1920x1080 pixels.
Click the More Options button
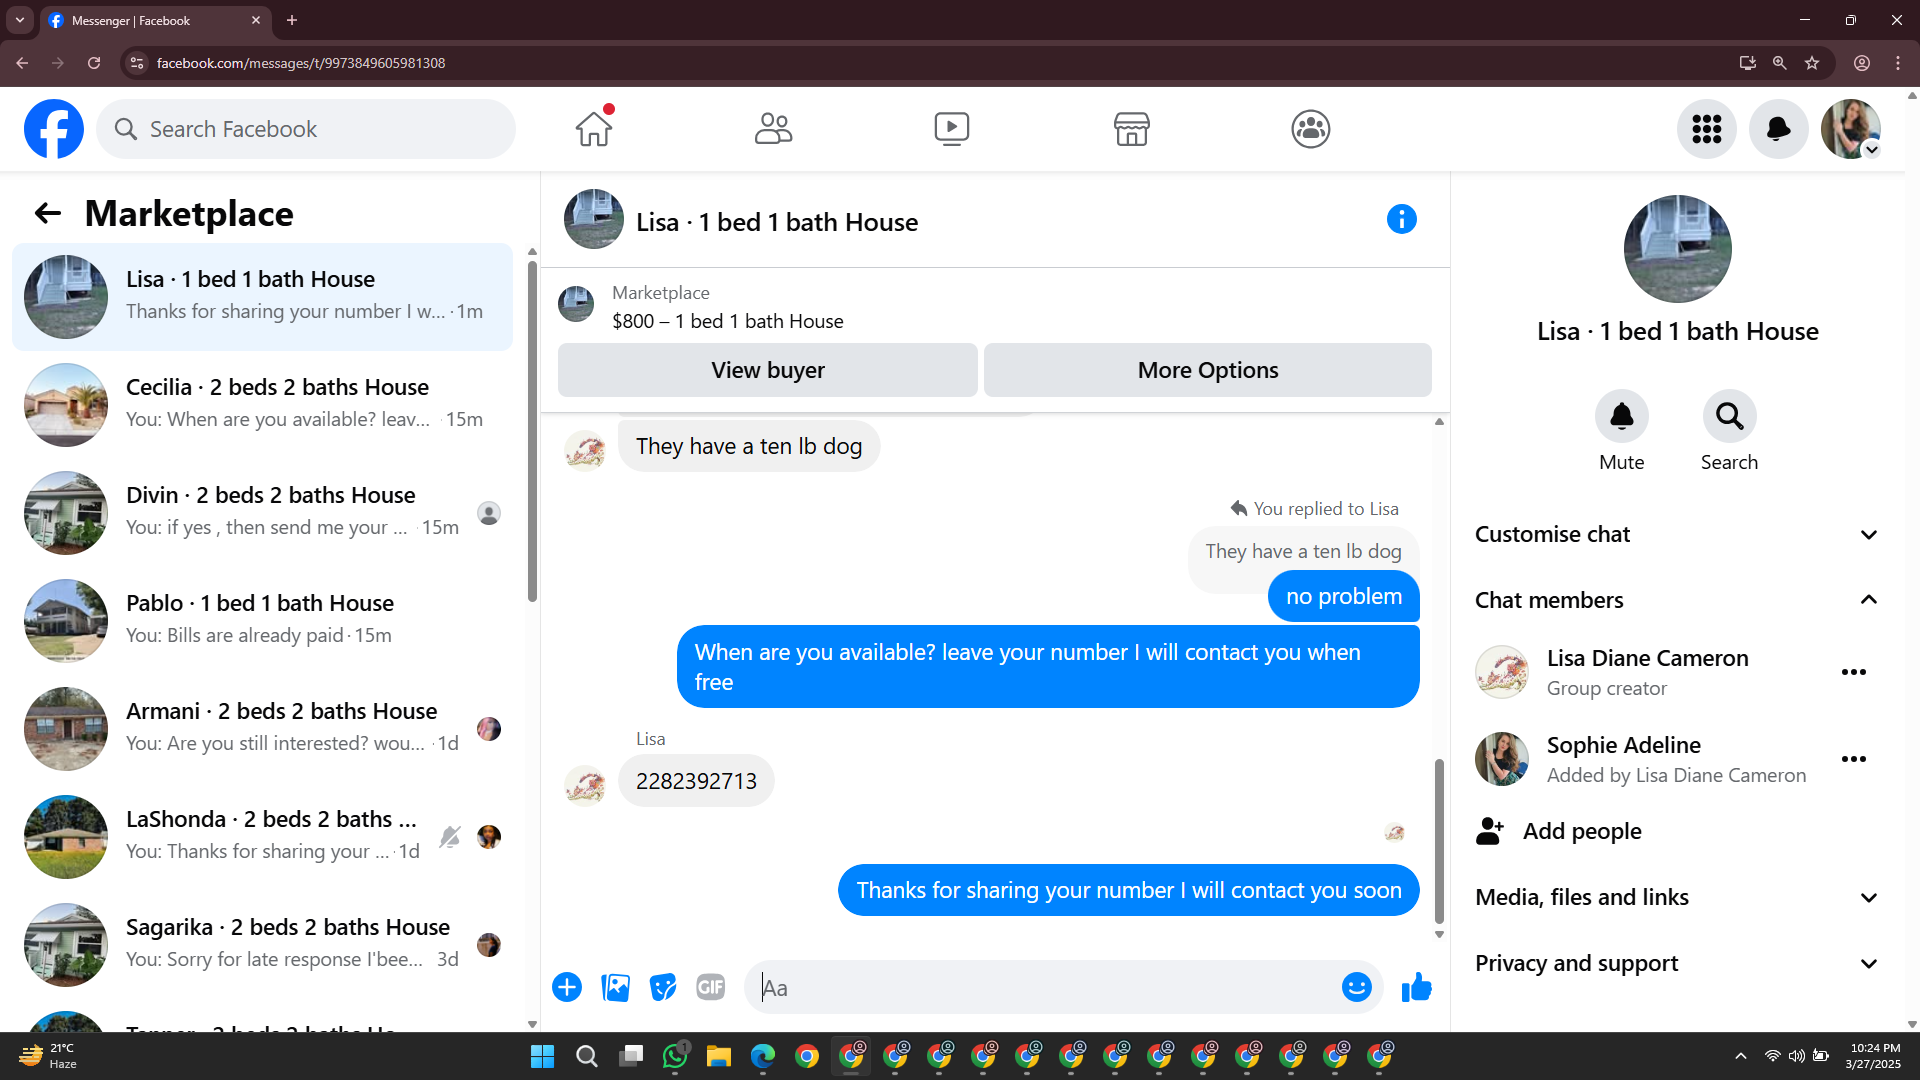tap(1207, 370)
